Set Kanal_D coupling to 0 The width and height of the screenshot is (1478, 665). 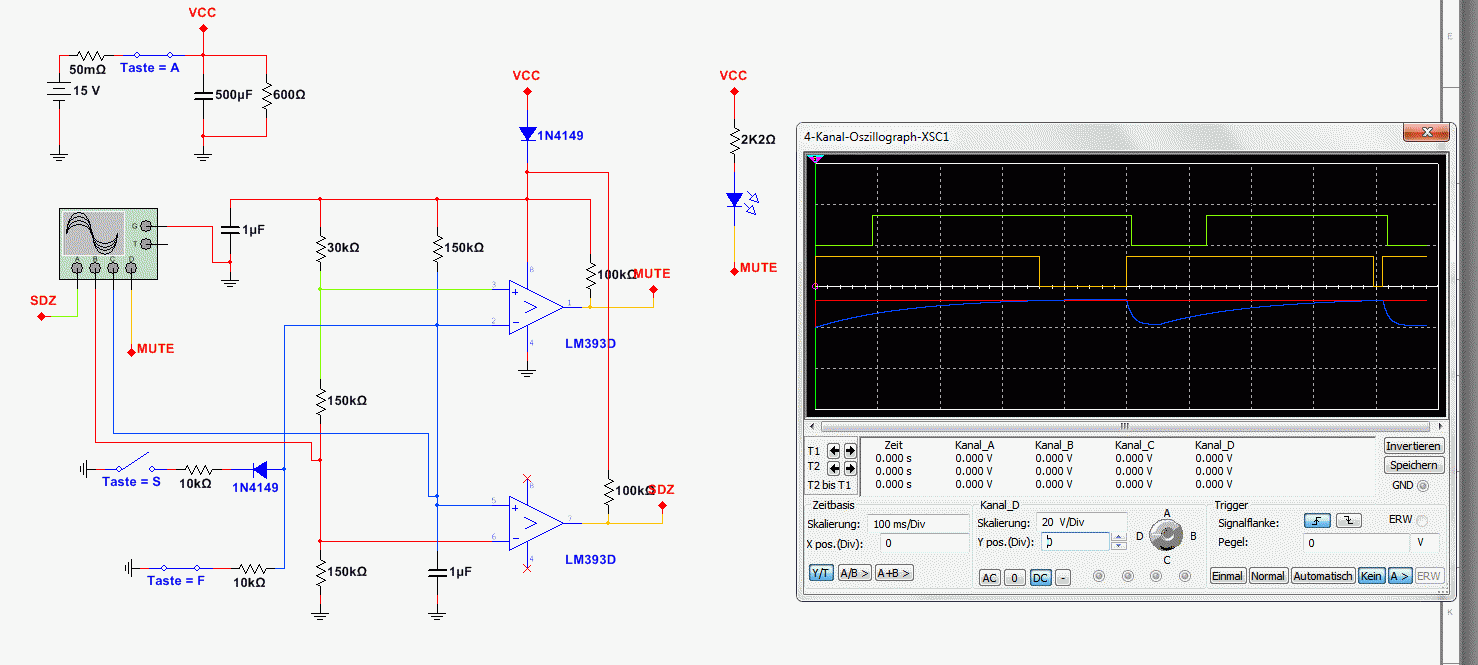[1014, 577]
